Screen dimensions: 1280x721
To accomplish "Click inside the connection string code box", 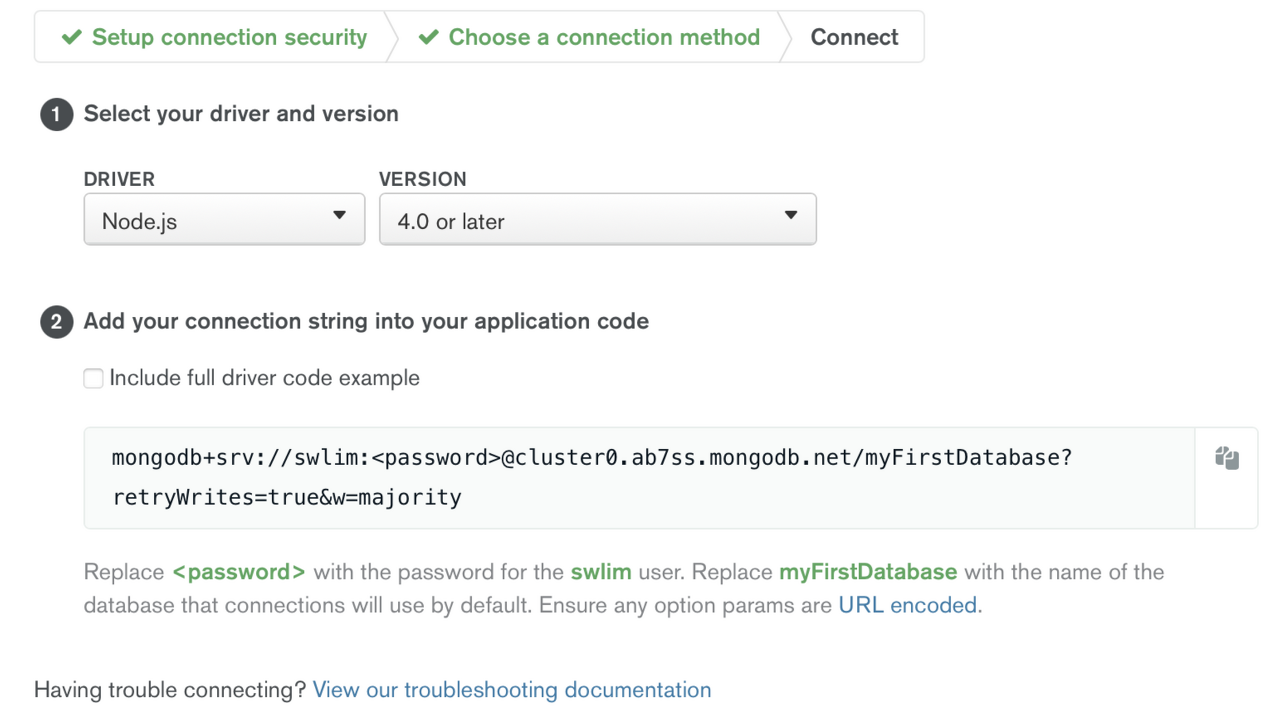I will 640,478.
